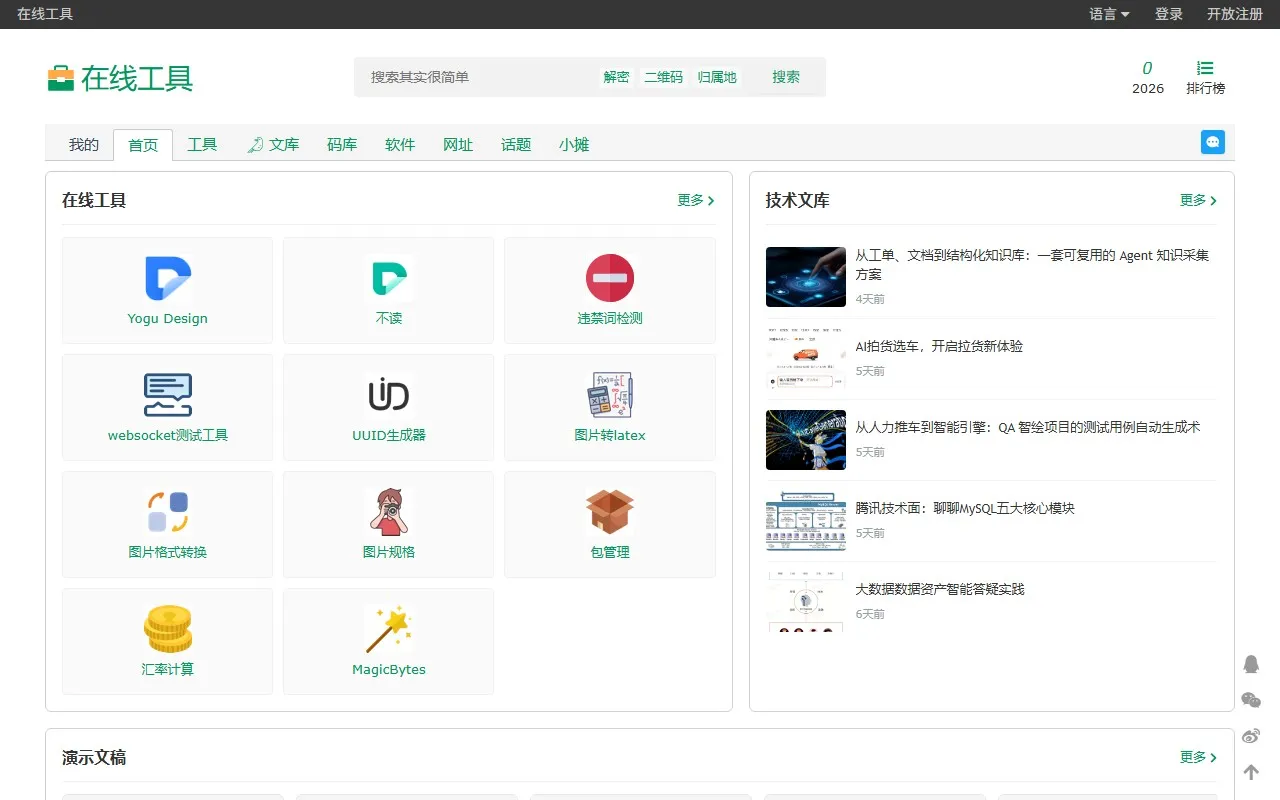Expand the 在线工具 menu in top bar
The image size is (1280, 800).
coord(44,14)
